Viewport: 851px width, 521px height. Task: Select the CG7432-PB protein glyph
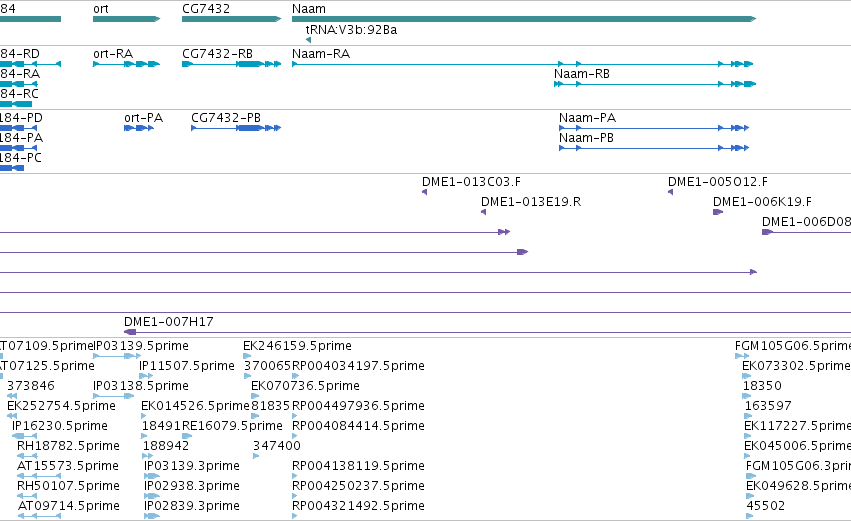tap(236, 128)
